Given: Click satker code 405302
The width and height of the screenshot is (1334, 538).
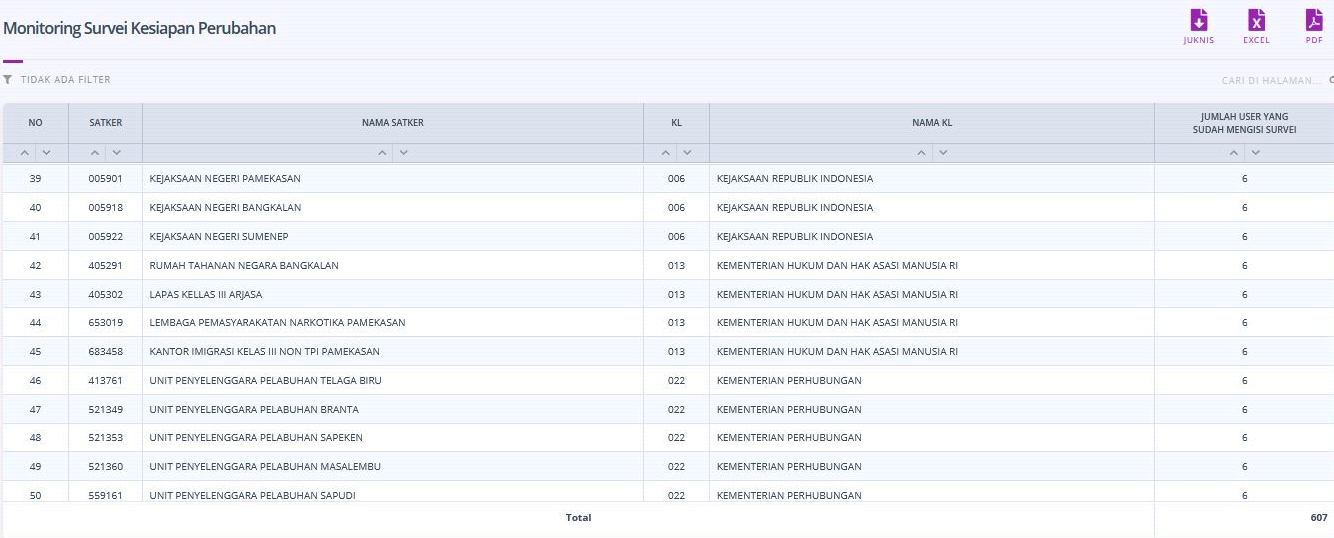Looking at the screenshot, I should 105,294.
